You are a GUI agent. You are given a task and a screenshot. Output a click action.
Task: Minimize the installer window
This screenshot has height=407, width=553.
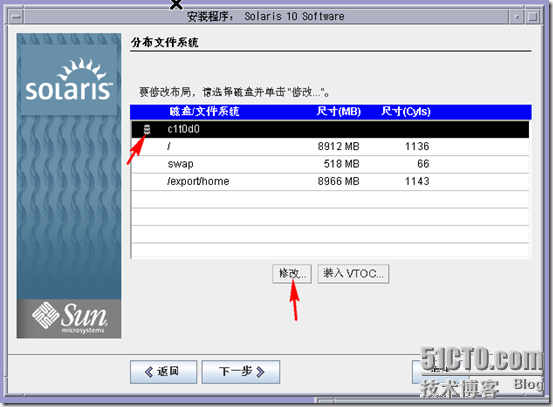coord(516,17)
